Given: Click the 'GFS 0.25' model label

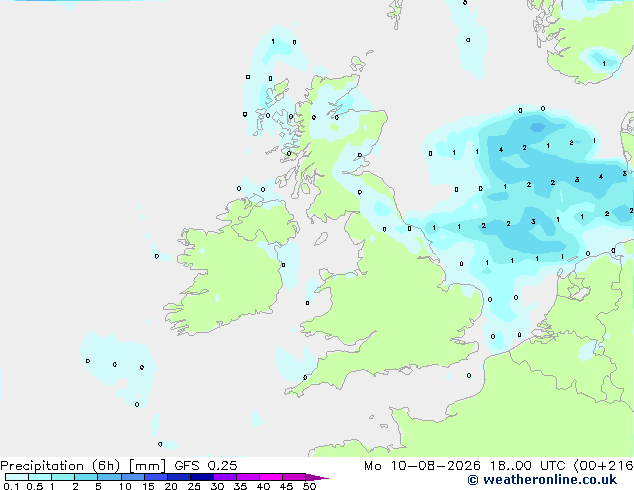Looking at the screenshot, I should pyautogui.click(x=206, y=466).
